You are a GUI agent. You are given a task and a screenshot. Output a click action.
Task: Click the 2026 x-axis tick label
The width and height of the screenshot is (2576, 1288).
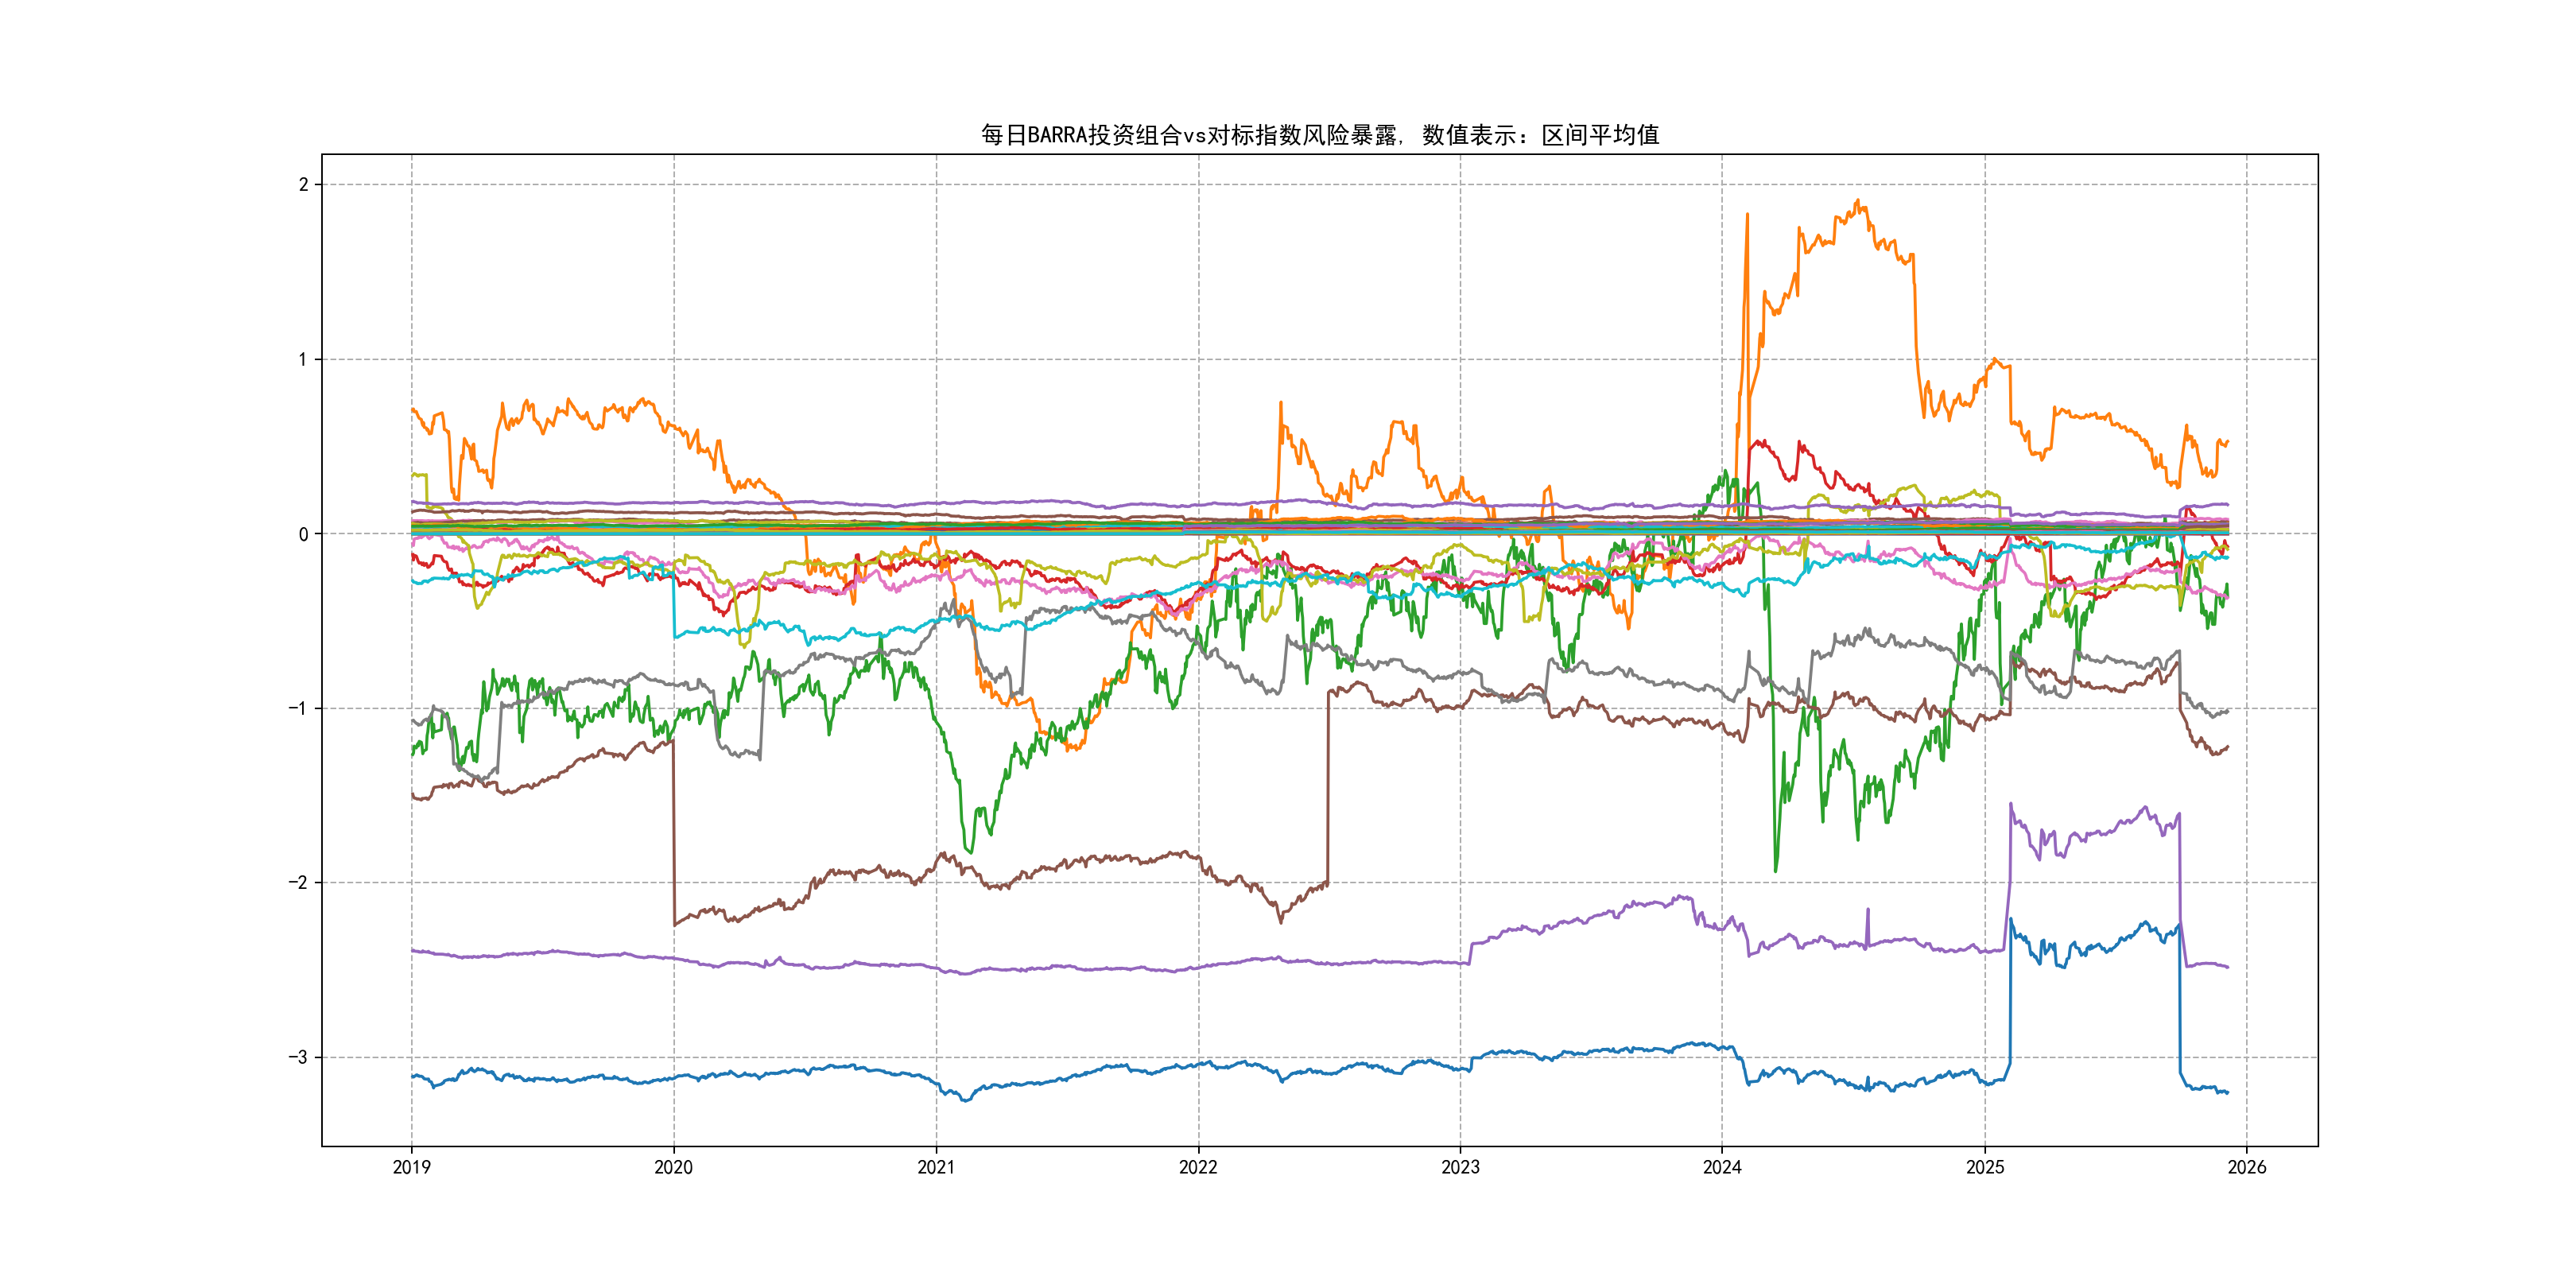pos(2247,1167)
